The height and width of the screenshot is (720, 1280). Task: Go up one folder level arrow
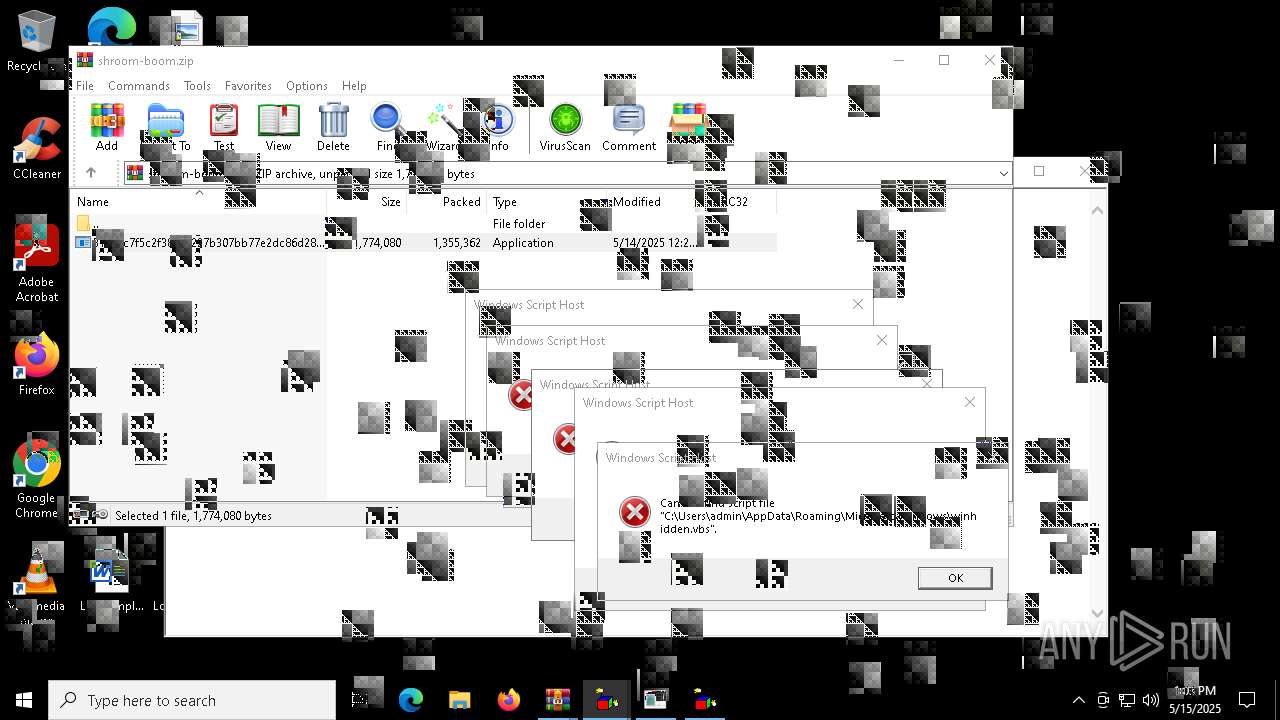(91, 173)
